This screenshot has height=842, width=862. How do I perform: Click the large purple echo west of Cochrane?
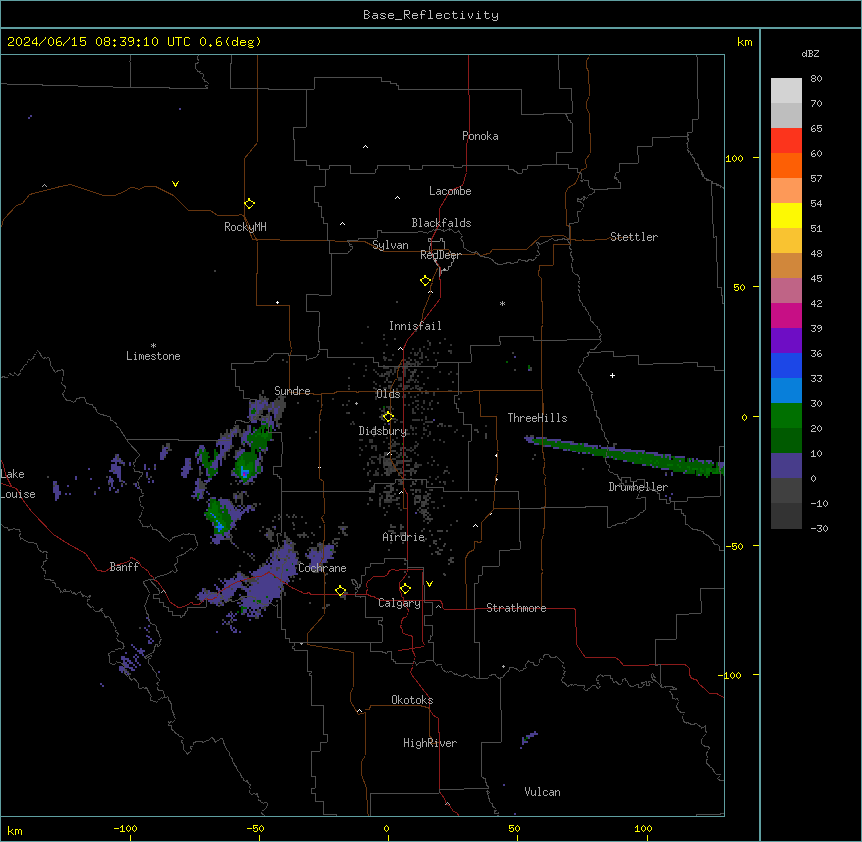click(264, 583)
